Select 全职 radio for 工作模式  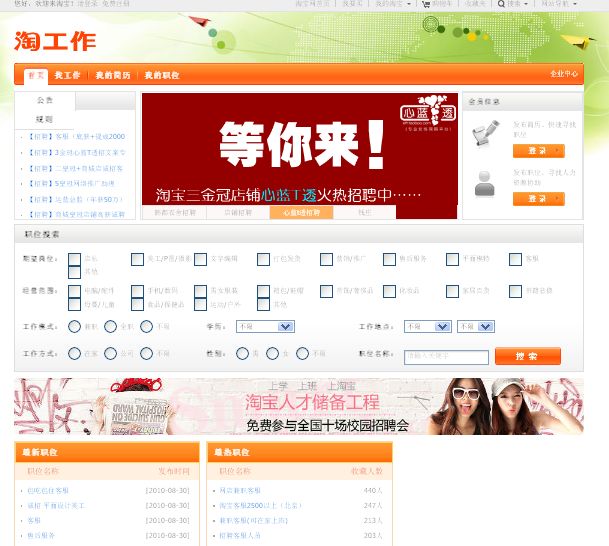[x=110, y=327]
